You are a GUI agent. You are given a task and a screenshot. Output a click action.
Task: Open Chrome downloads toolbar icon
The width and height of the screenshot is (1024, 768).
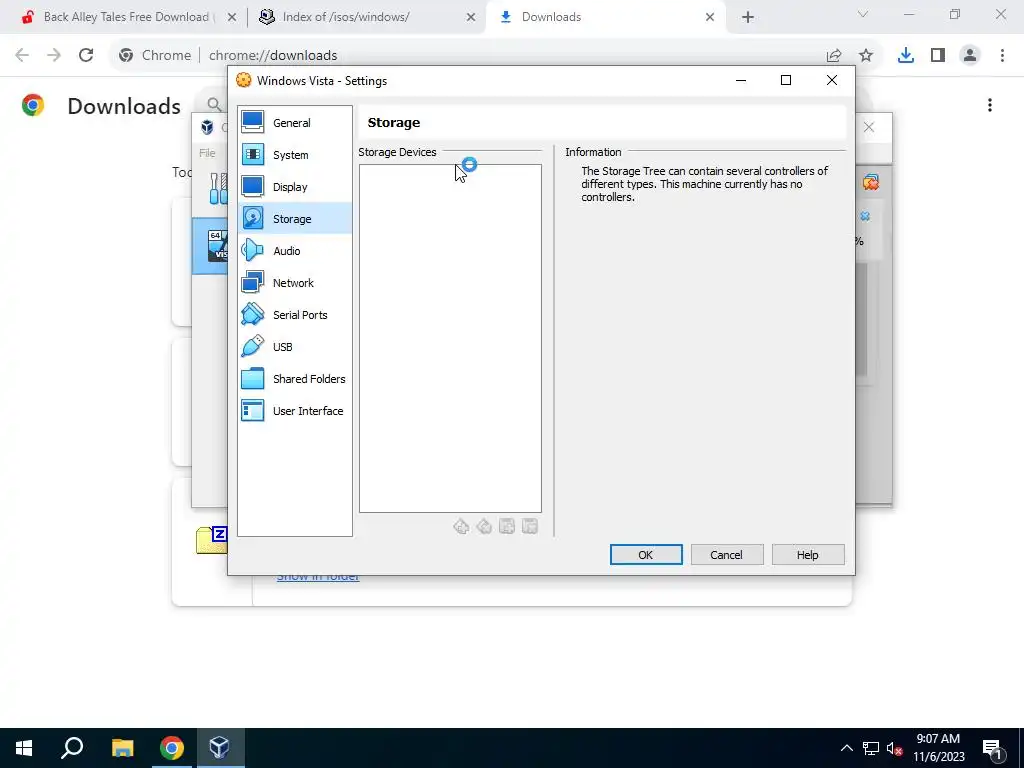tap(906, 55)
